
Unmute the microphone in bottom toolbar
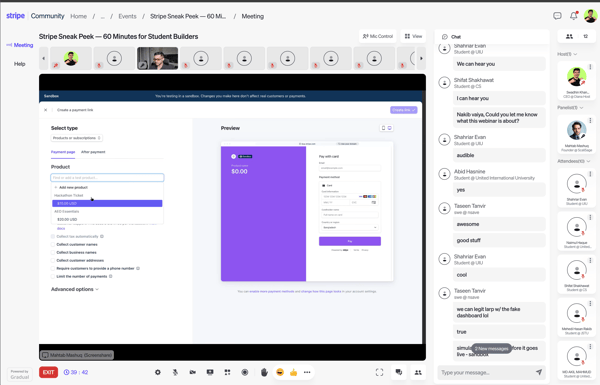coord(175,372)
